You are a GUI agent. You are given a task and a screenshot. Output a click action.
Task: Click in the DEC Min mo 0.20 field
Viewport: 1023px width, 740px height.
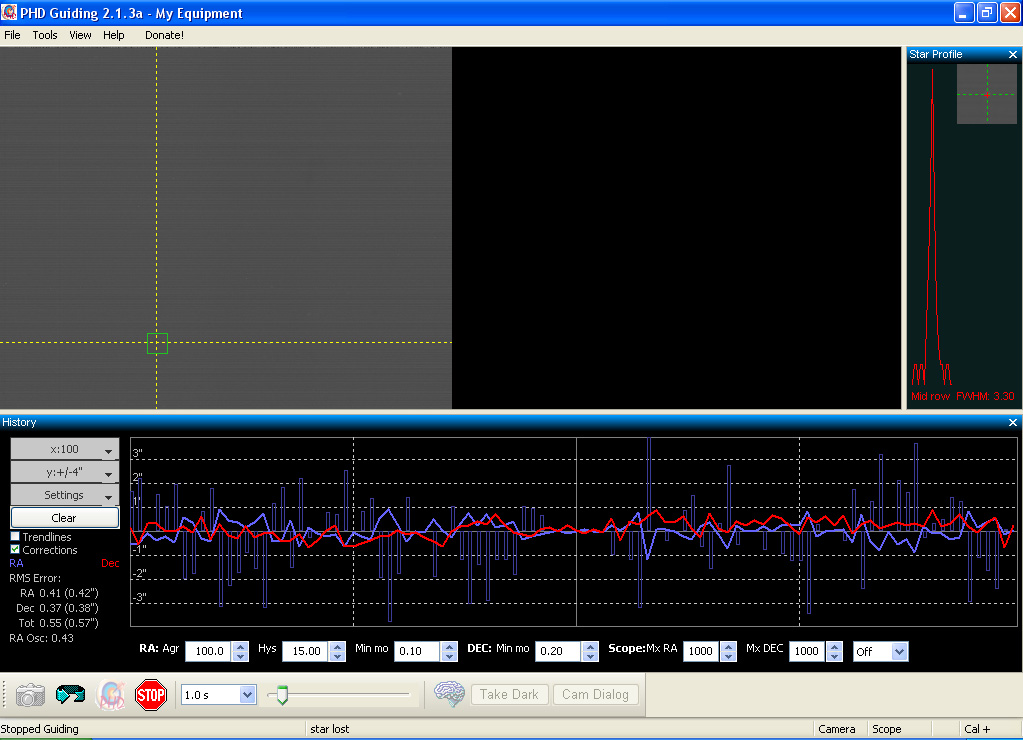(559, 651)
